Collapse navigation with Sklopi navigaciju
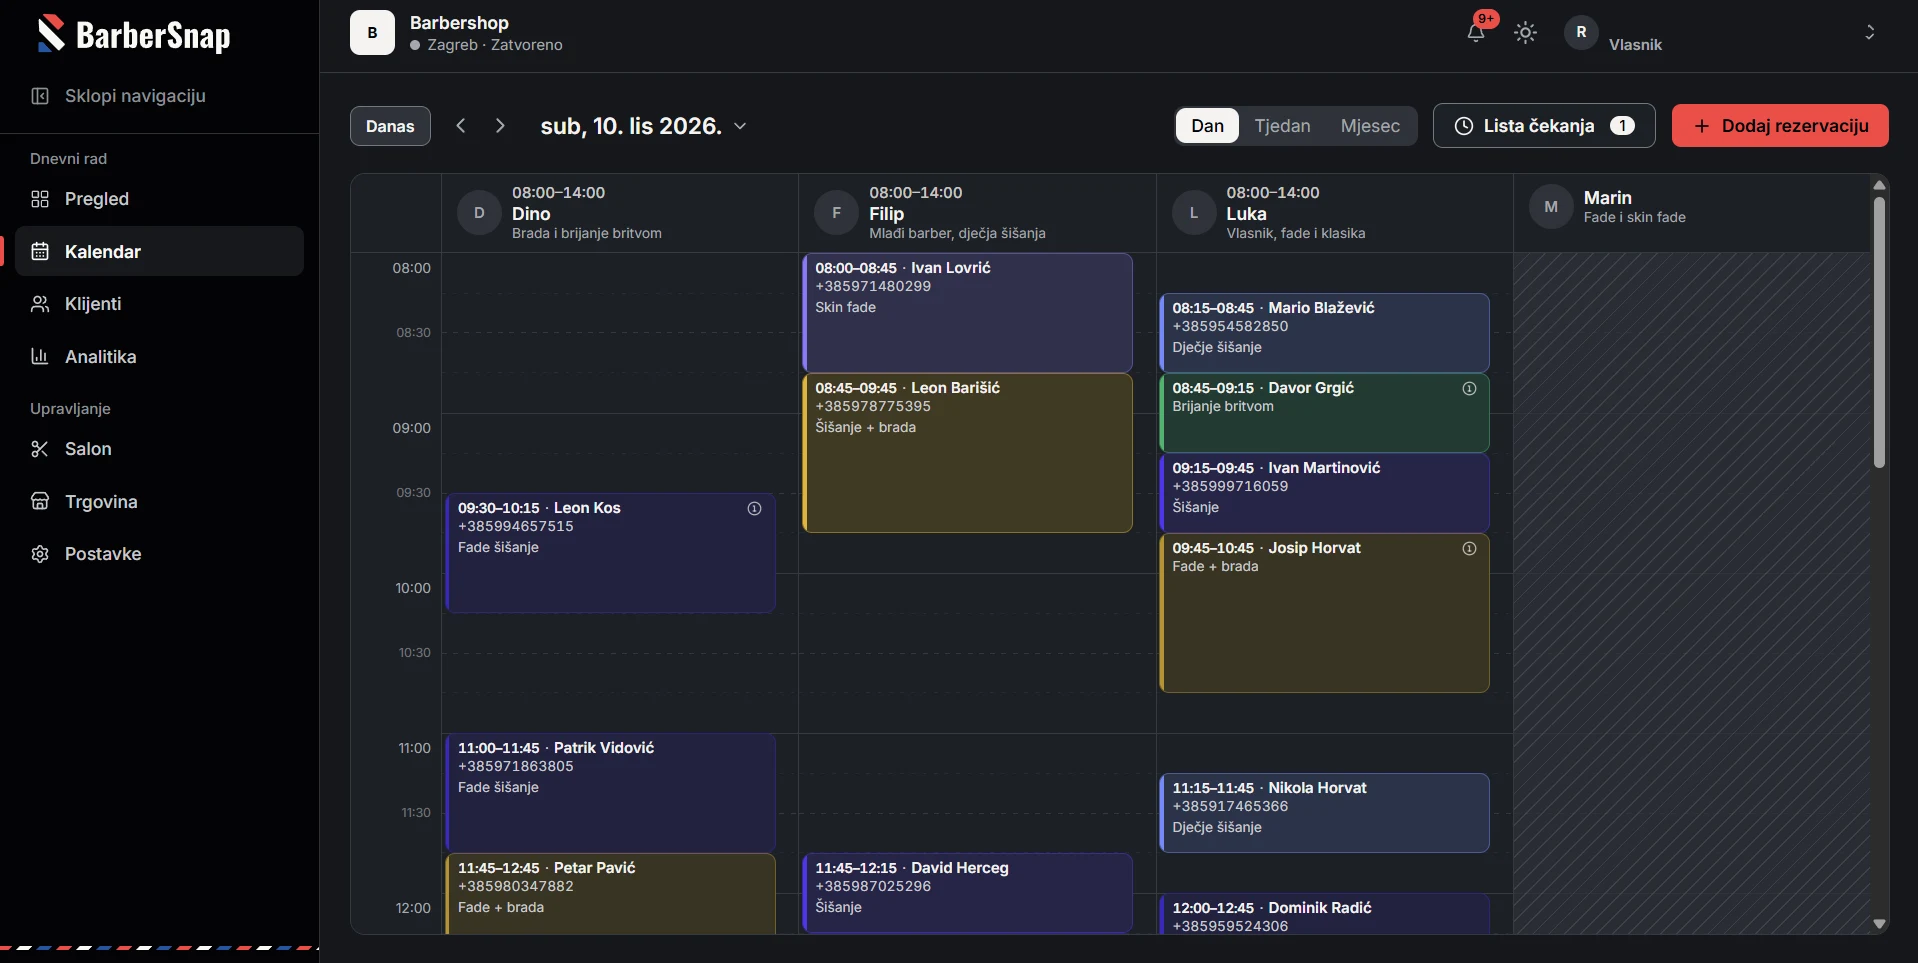Image resolution: width=1918 pixels, height=963 pixels. 118,96
